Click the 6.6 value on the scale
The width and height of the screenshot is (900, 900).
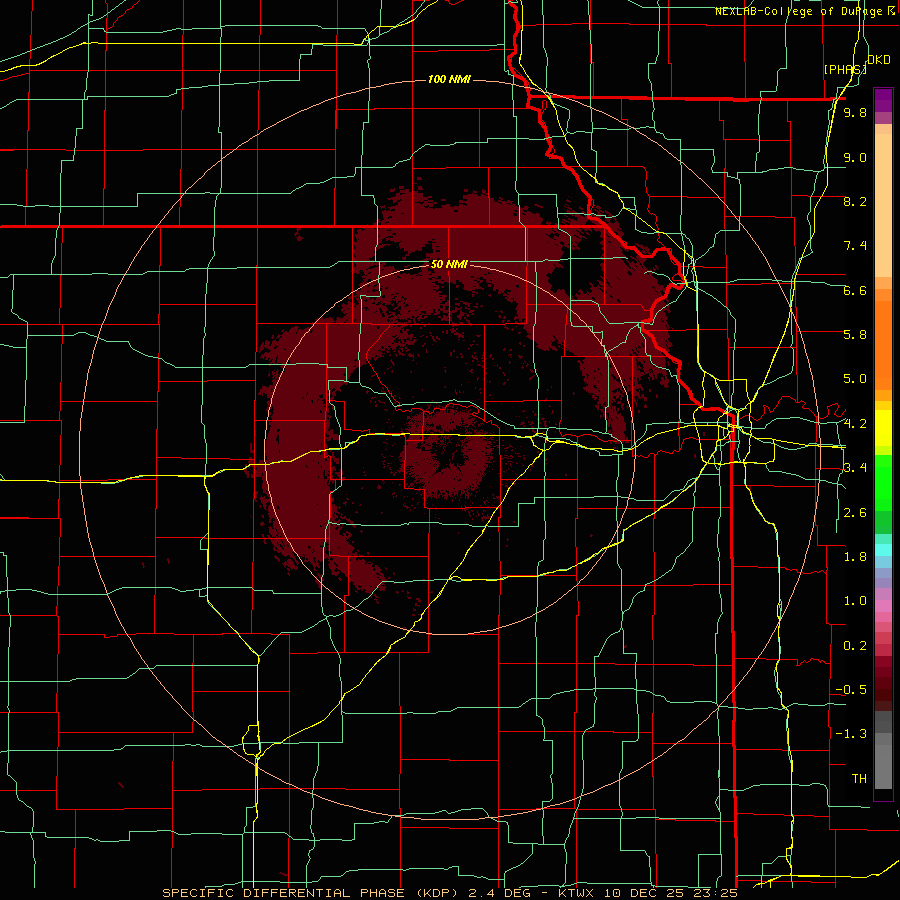[855, 290]
